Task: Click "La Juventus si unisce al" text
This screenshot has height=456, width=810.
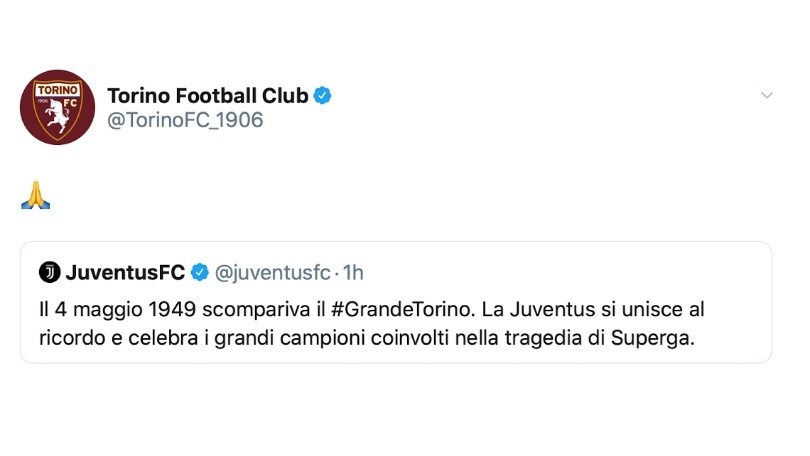Action: click(x=593, y=309)
